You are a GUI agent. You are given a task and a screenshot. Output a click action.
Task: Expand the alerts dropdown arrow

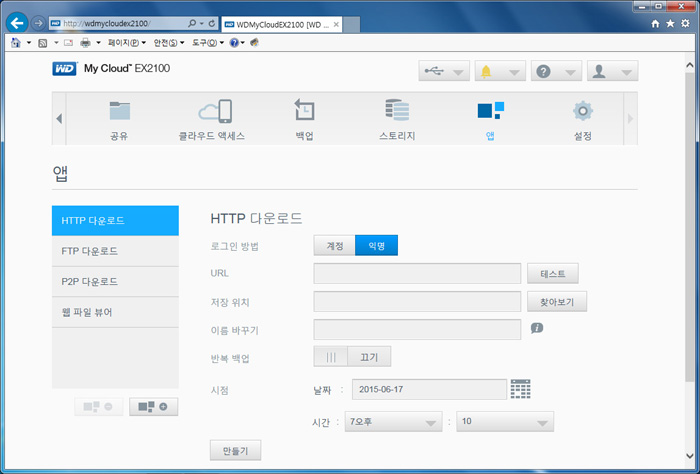tap(514, 72)
